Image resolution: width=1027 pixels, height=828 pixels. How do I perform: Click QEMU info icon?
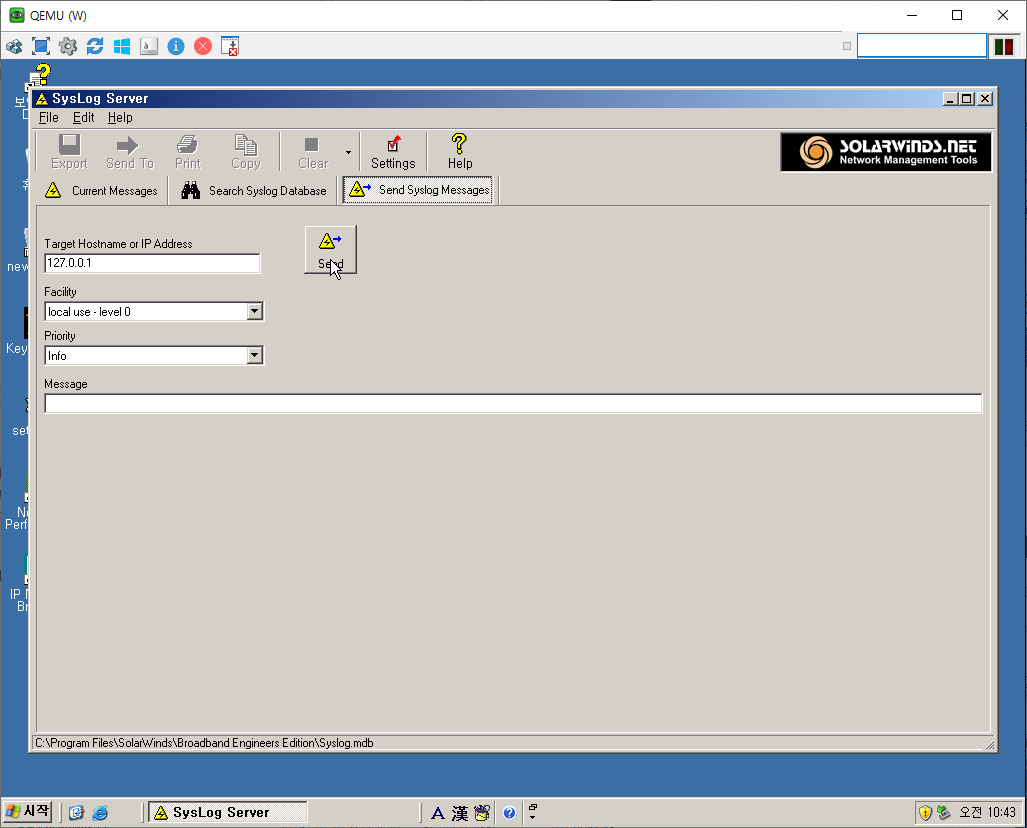(x=176, y=46)
